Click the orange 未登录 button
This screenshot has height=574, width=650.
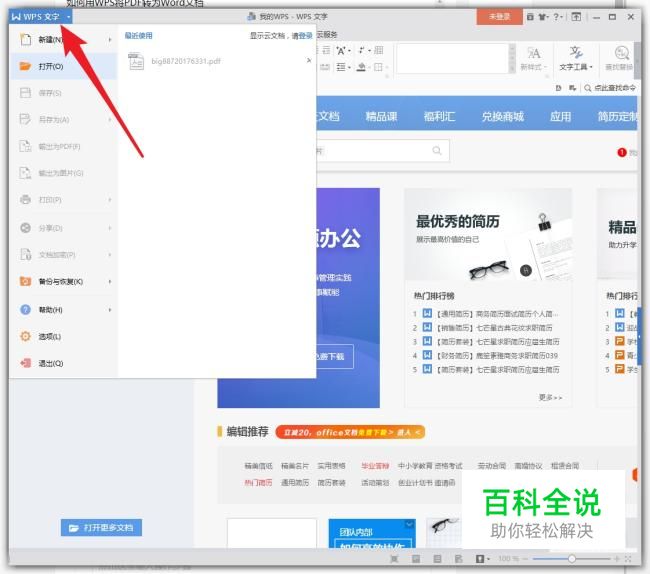point(499,17)
